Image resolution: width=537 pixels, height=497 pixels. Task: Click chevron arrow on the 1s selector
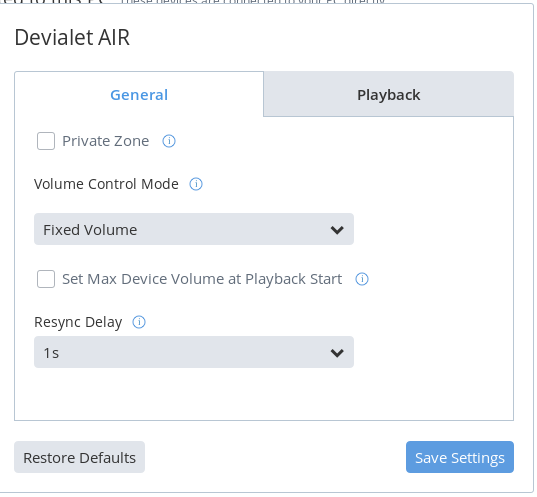coord(337,353)
